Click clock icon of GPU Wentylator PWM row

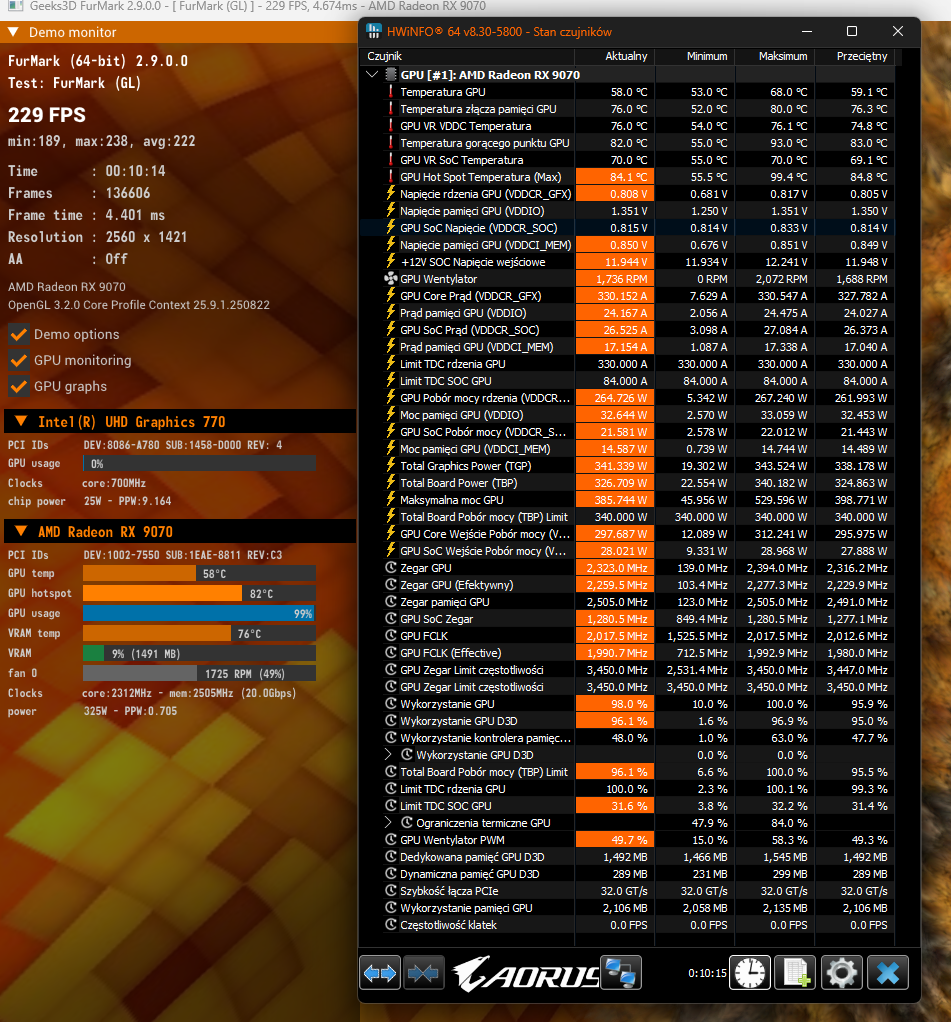click(x=391, y=840)
